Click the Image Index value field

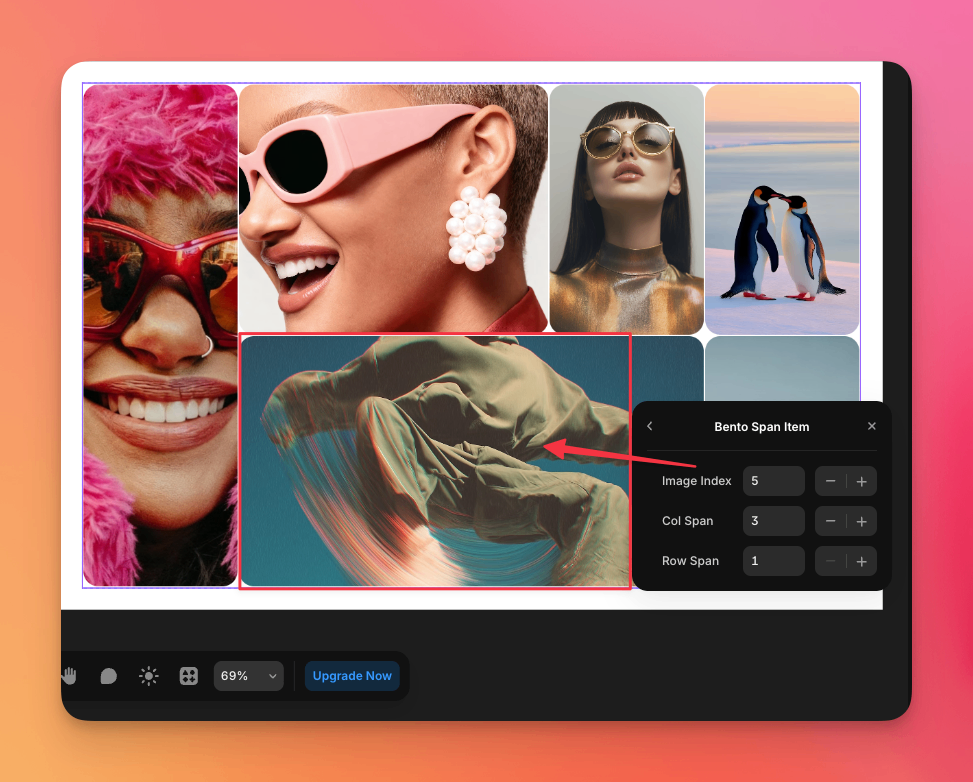(x=773, y=481)
